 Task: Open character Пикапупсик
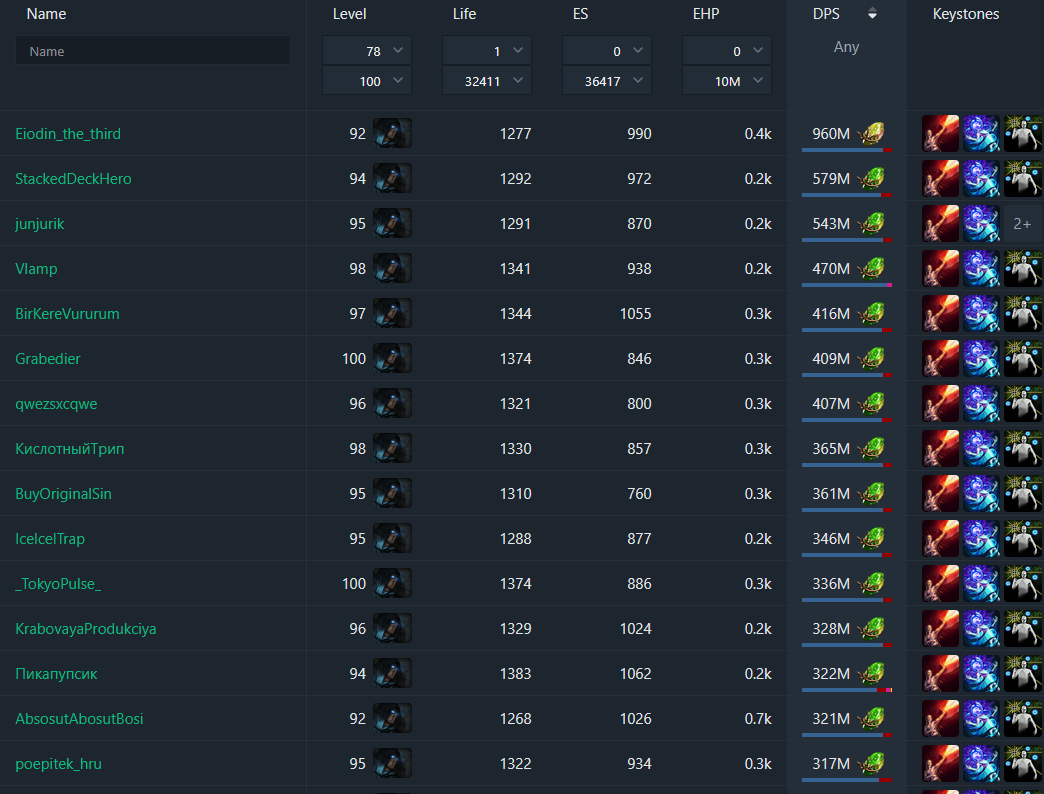56,674
